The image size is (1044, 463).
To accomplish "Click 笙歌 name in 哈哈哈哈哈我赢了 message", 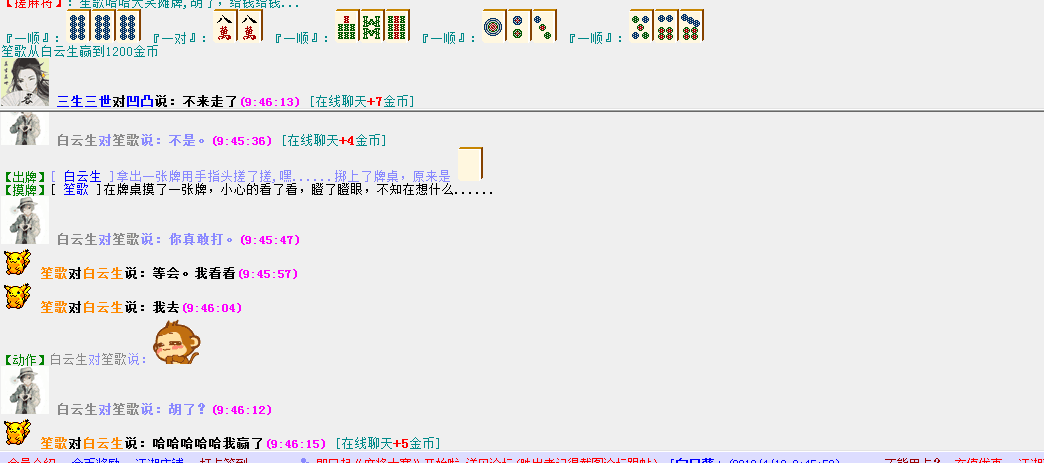I will [x=54, y=443].
